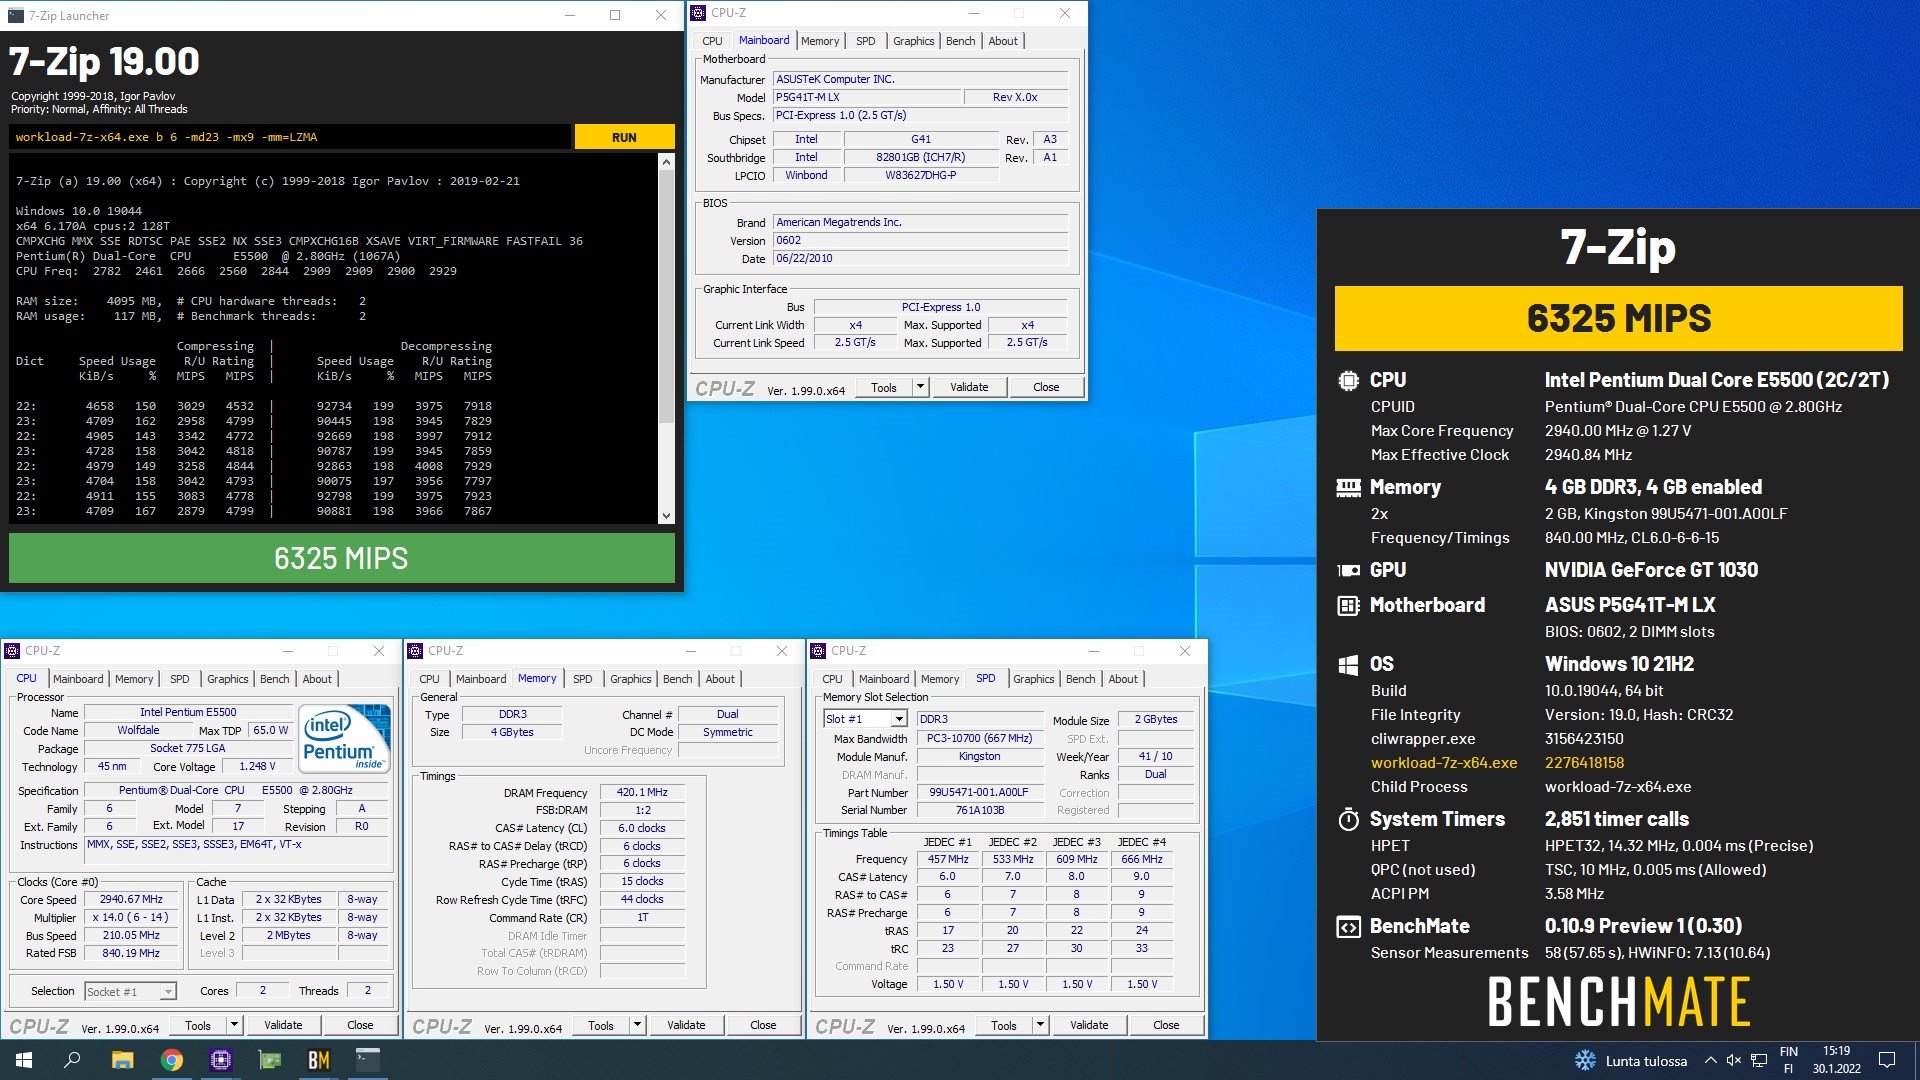
Task: Click Validate in Mainboard CPU-Z window
Action: coord(969,388)
